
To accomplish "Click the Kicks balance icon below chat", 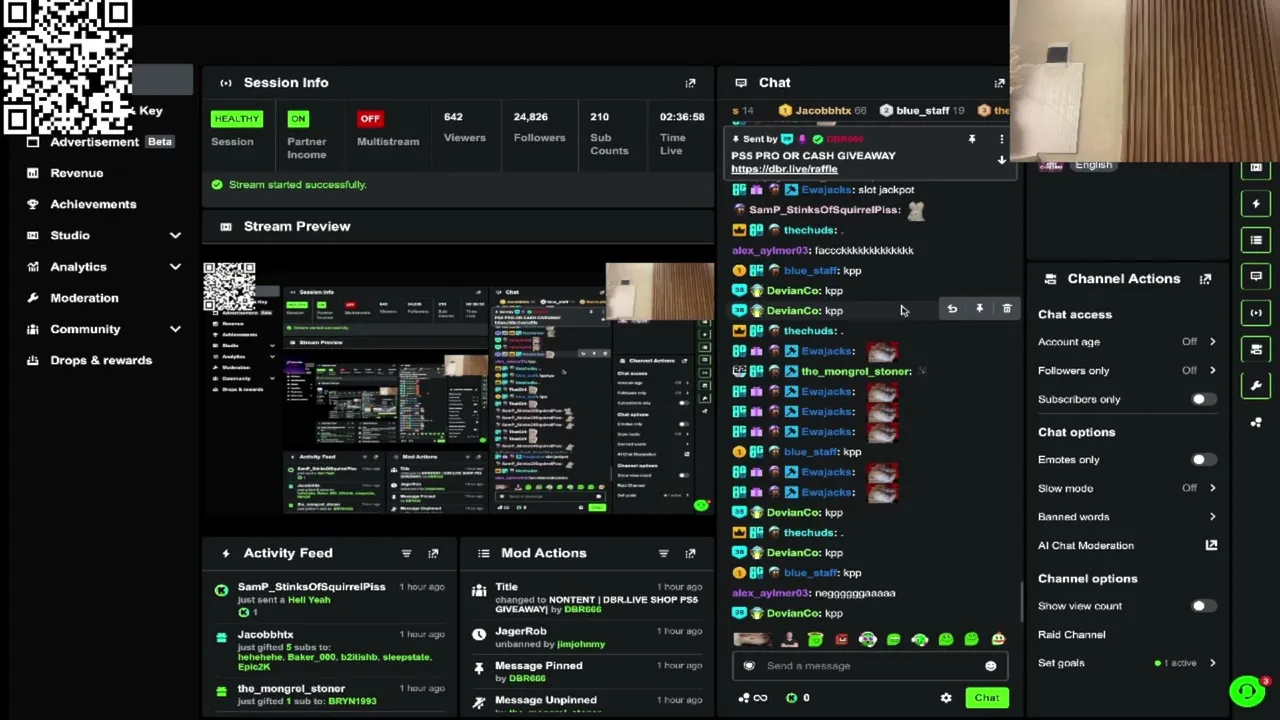I will coord(792,698).
